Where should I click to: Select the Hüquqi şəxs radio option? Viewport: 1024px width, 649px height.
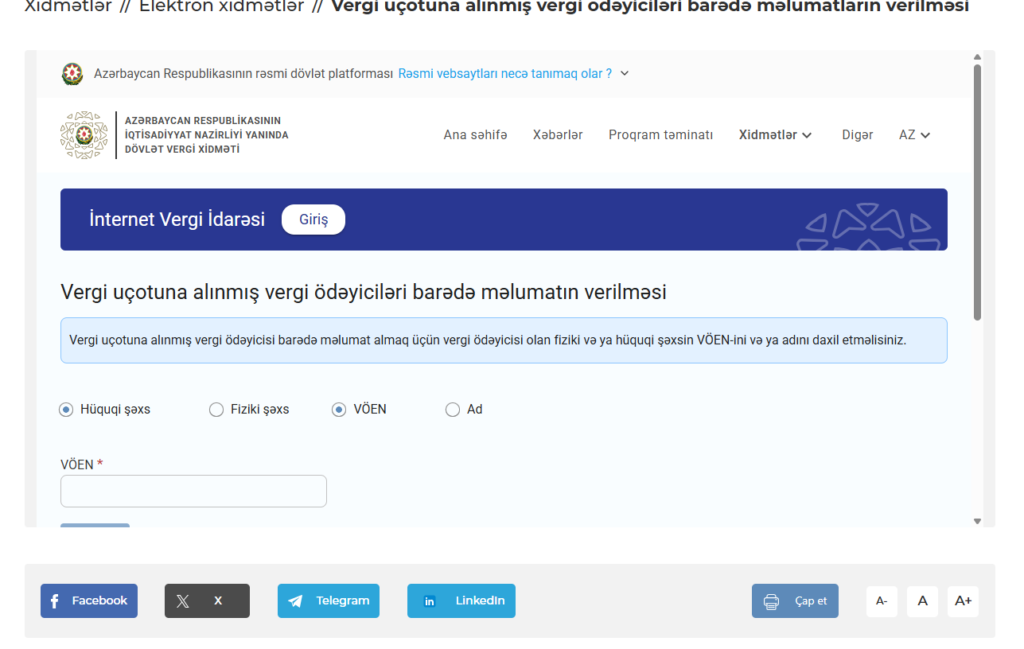[67, 409]
